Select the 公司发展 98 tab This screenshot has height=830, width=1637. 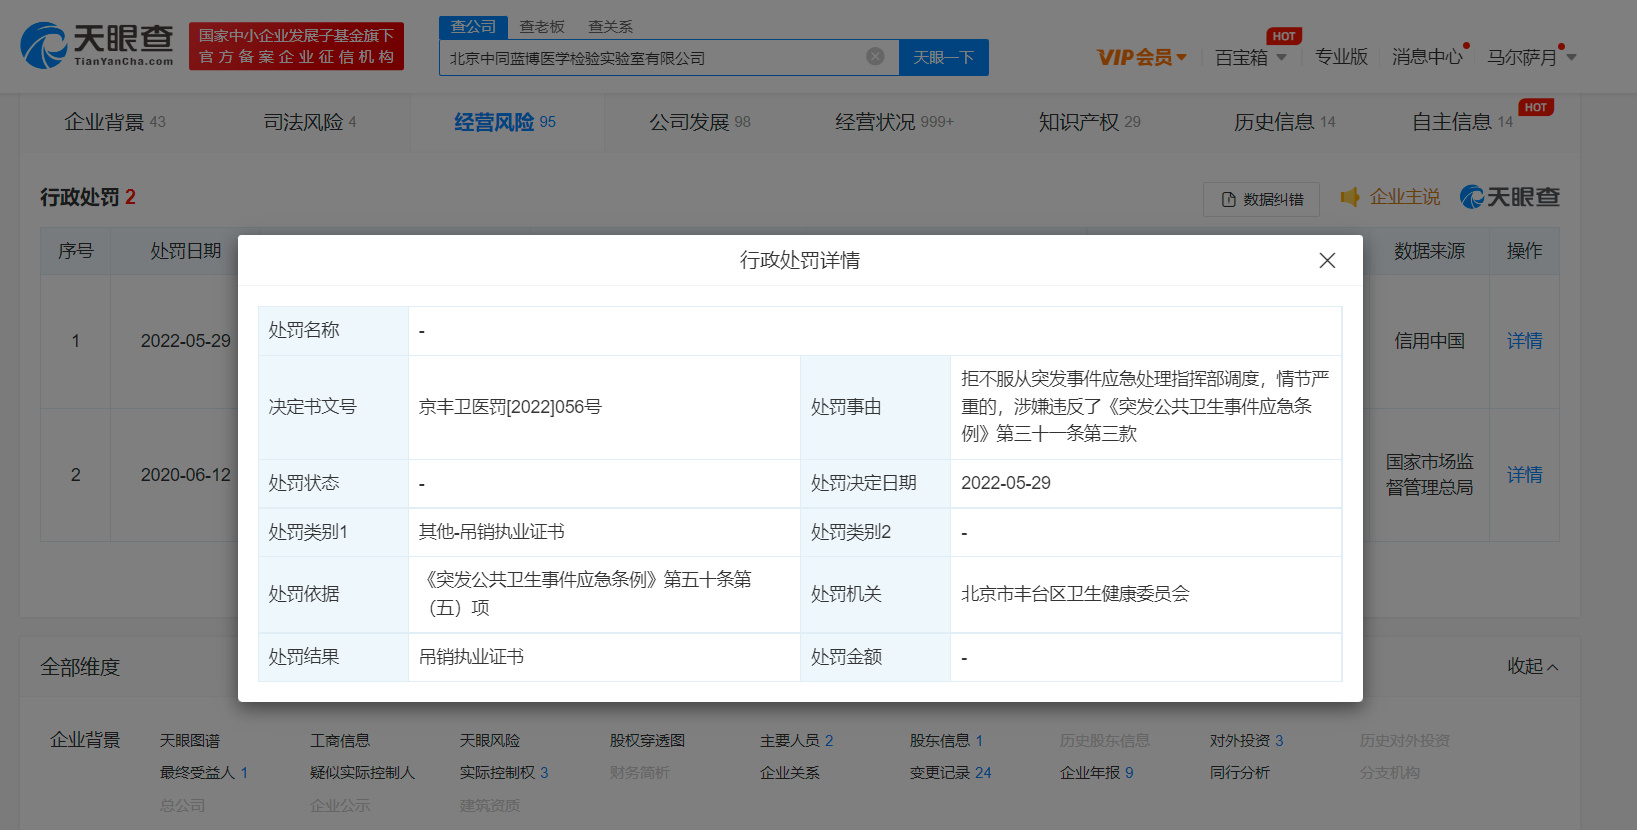pos(700,122)
